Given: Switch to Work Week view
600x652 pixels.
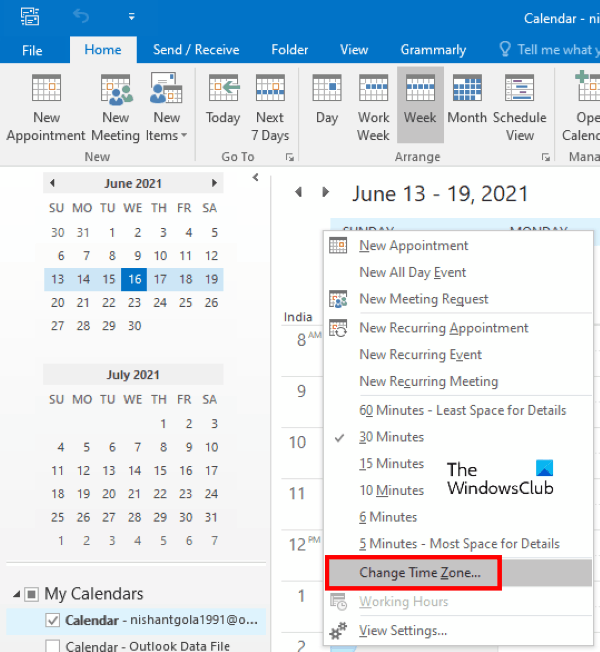Looking at the screenshot, I should pyautogui.click(x=373, y=108).
